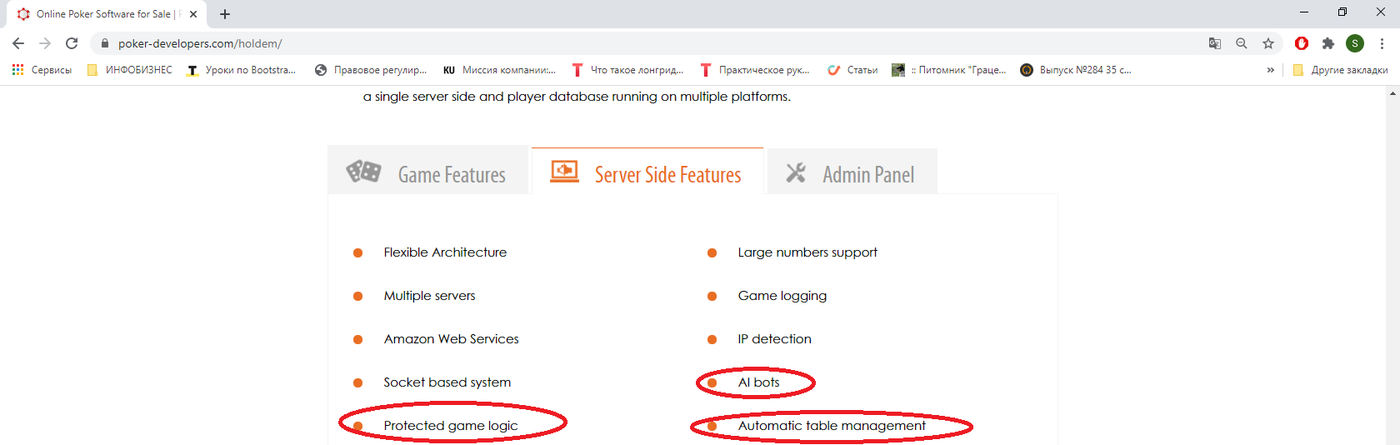
Task: Open the Другие закладки folder
Action: point(1340,70)
